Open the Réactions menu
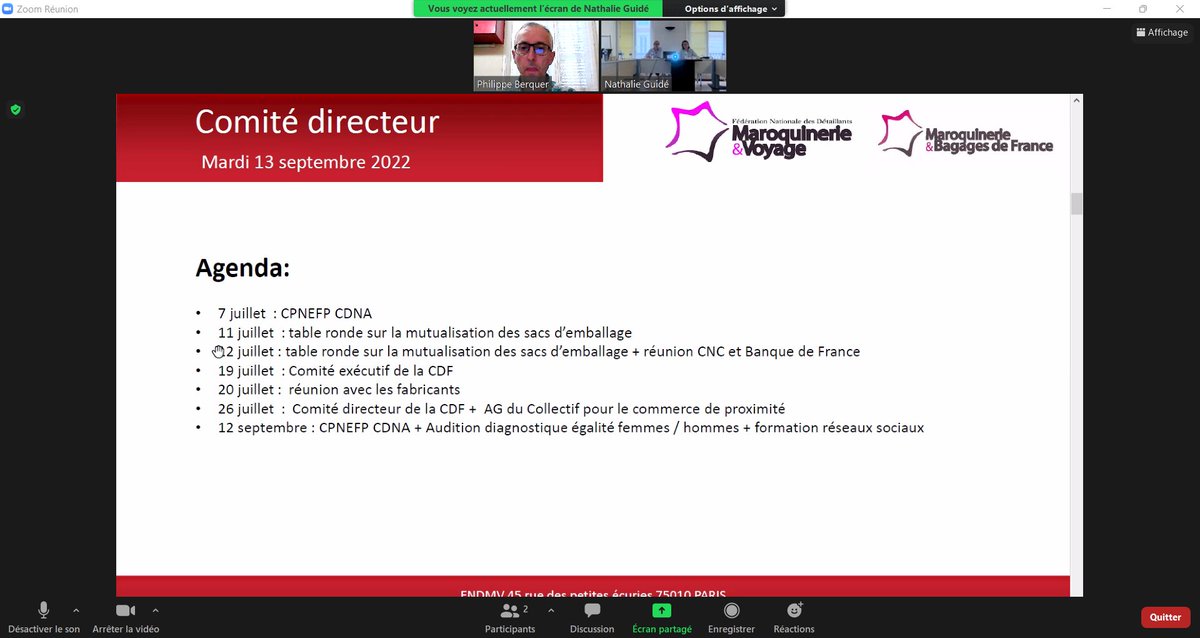 (794, 617)
